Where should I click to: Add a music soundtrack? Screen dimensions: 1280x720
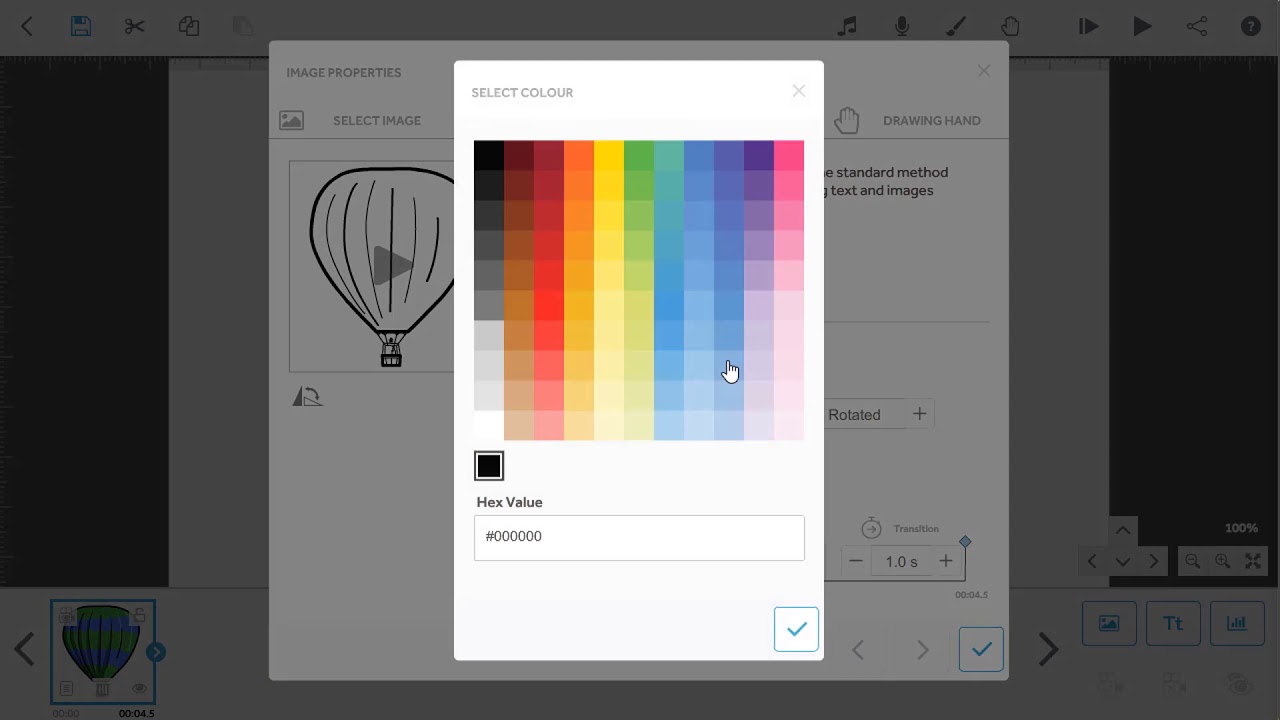click(848, 27)
